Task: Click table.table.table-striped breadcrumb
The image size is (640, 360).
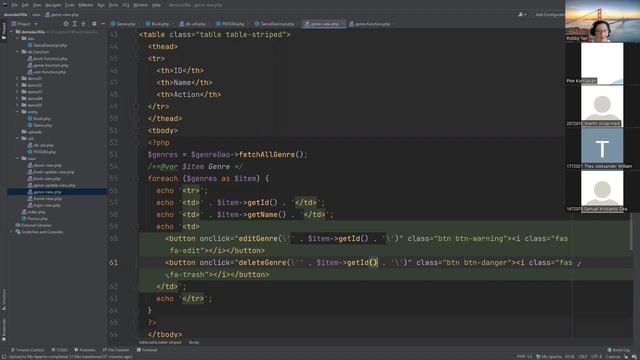Action: [x=160, y=342]
